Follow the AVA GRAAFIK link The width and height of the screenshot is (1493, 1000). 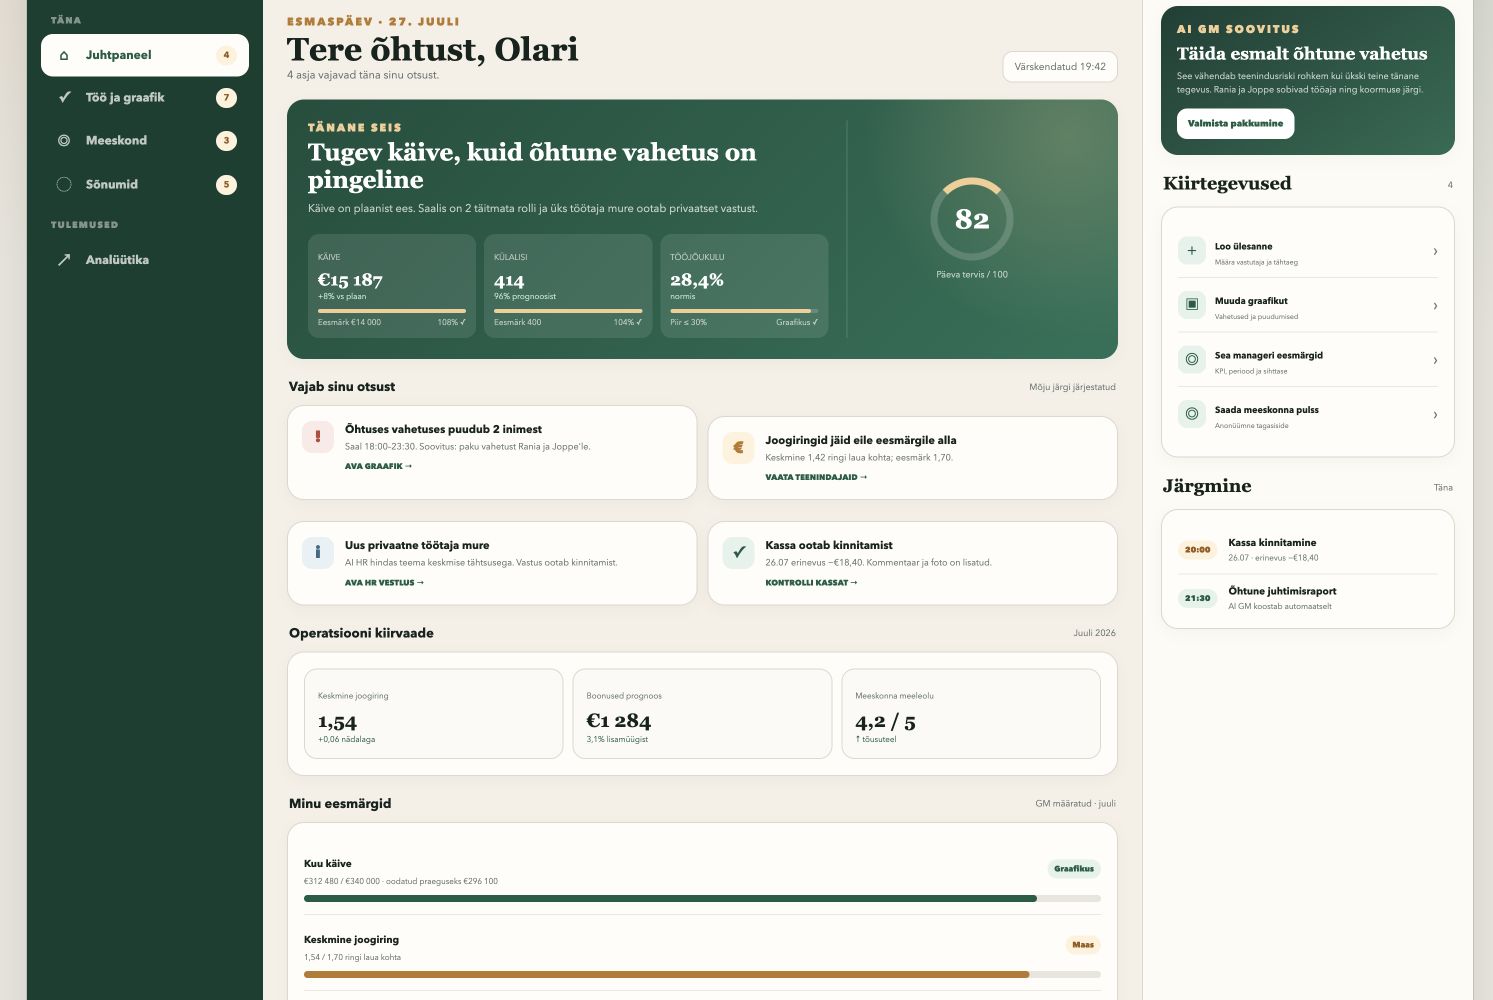coord(378,466)
